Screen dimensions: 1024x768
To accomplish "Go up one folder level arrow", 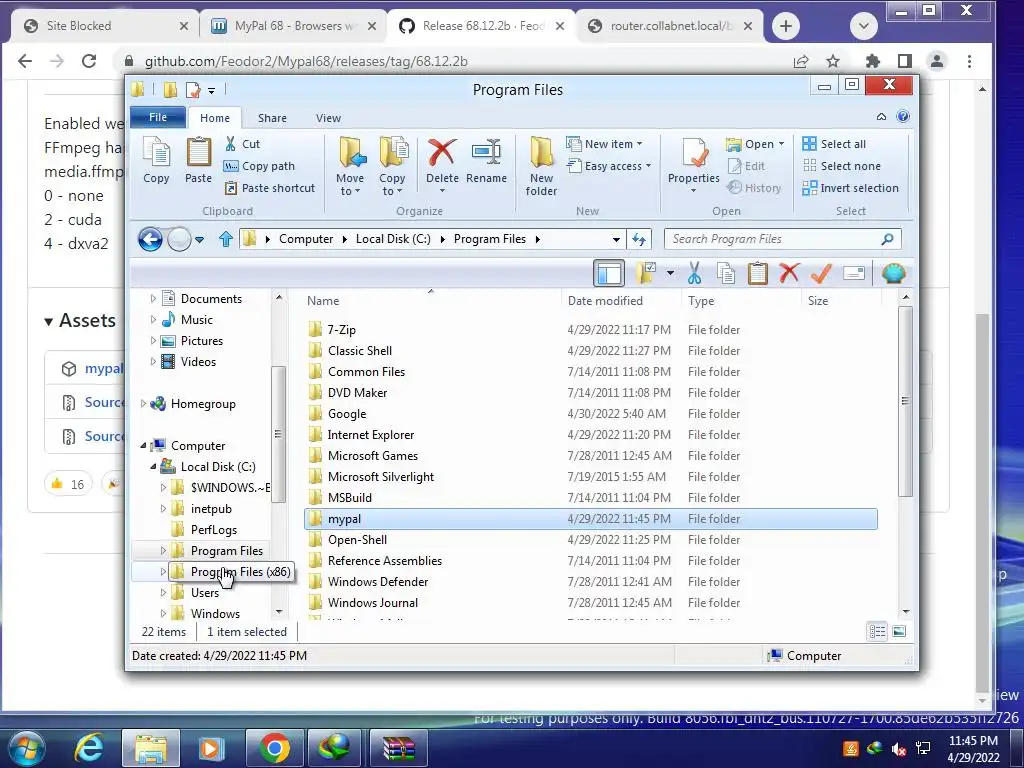I will [x=226, y=239].
